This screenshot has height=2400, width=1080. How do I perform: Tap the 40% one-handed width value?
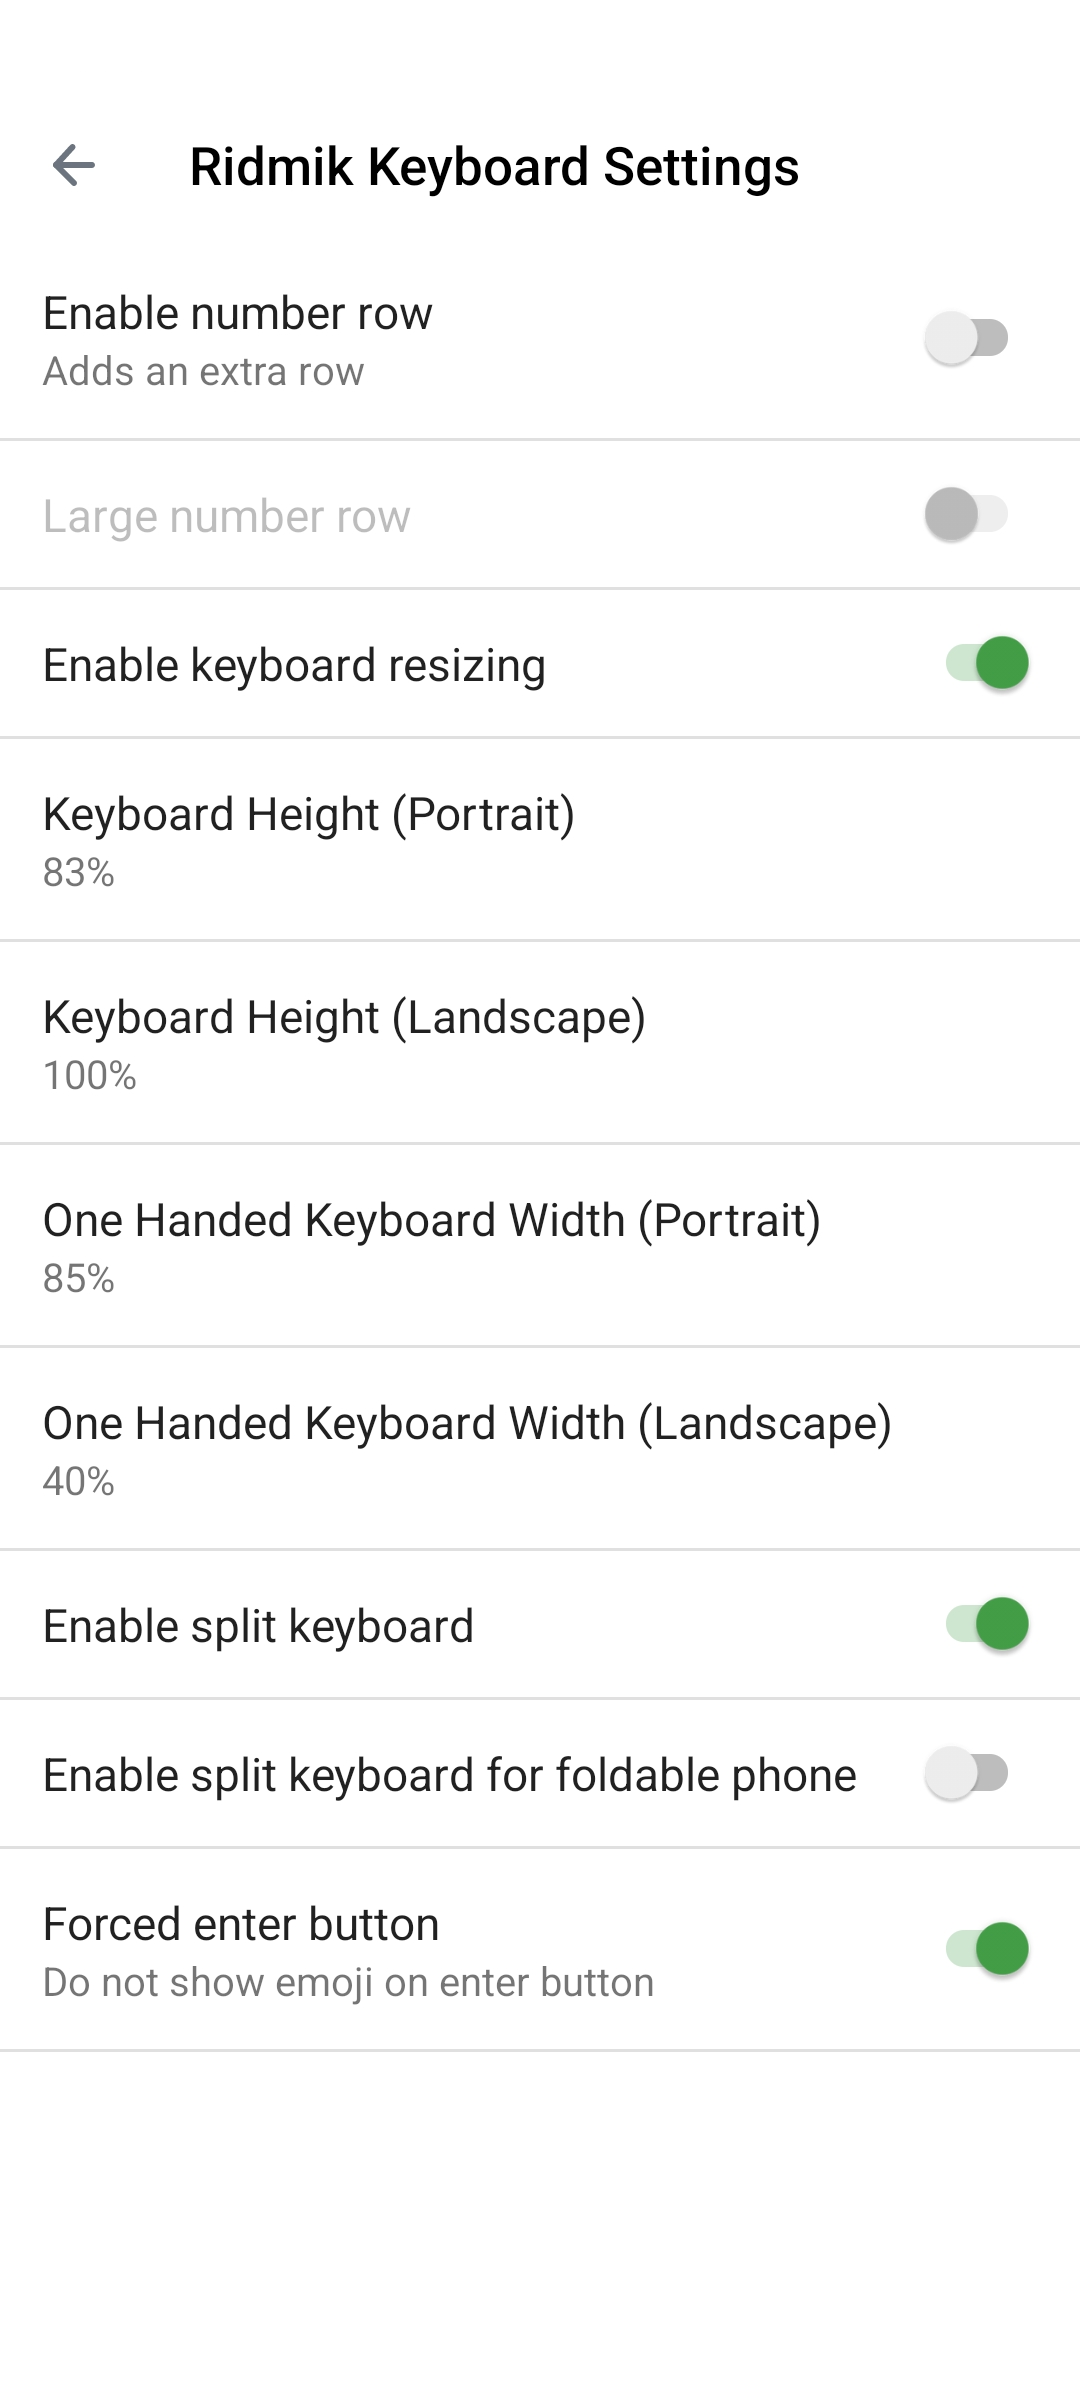coord(79,1482)
